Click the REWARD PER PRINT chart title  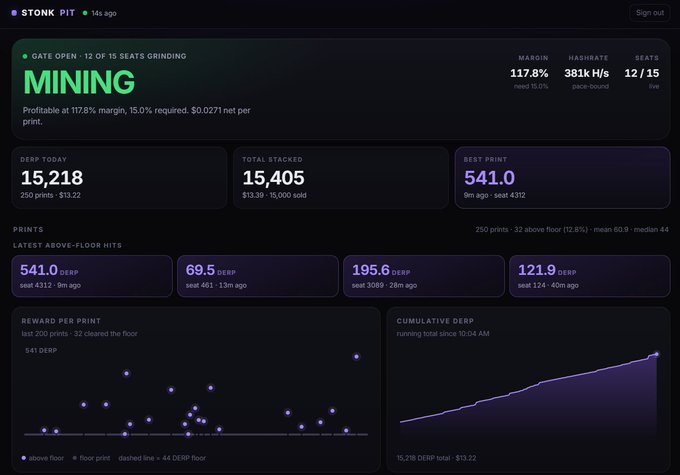tap(61, 321)
